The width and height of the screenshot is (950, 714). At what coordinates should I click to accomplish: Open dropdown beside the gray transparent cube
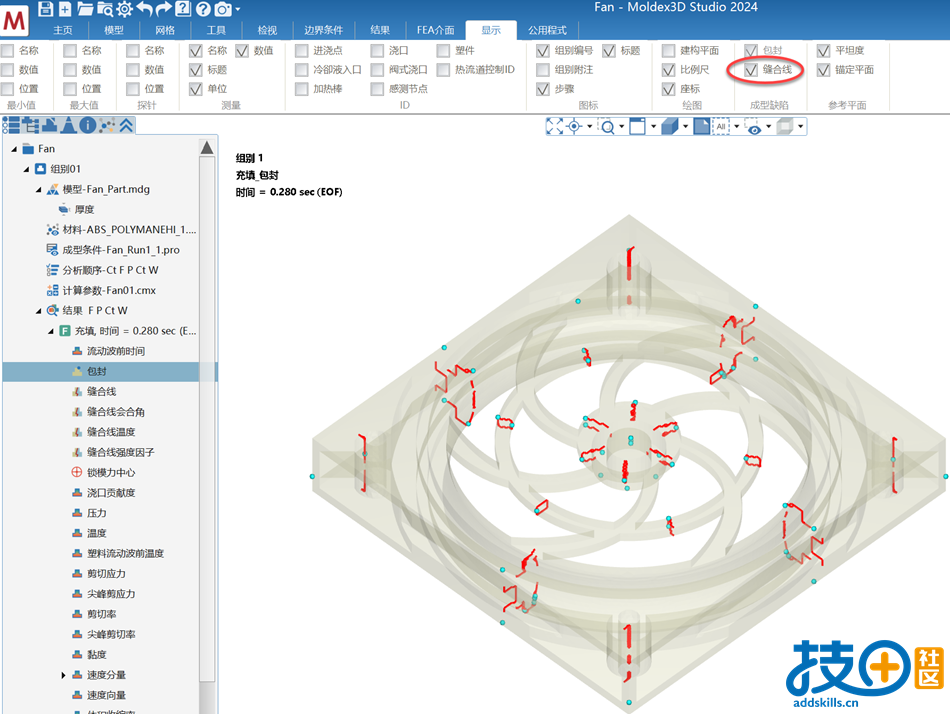[x=800, y=127]
